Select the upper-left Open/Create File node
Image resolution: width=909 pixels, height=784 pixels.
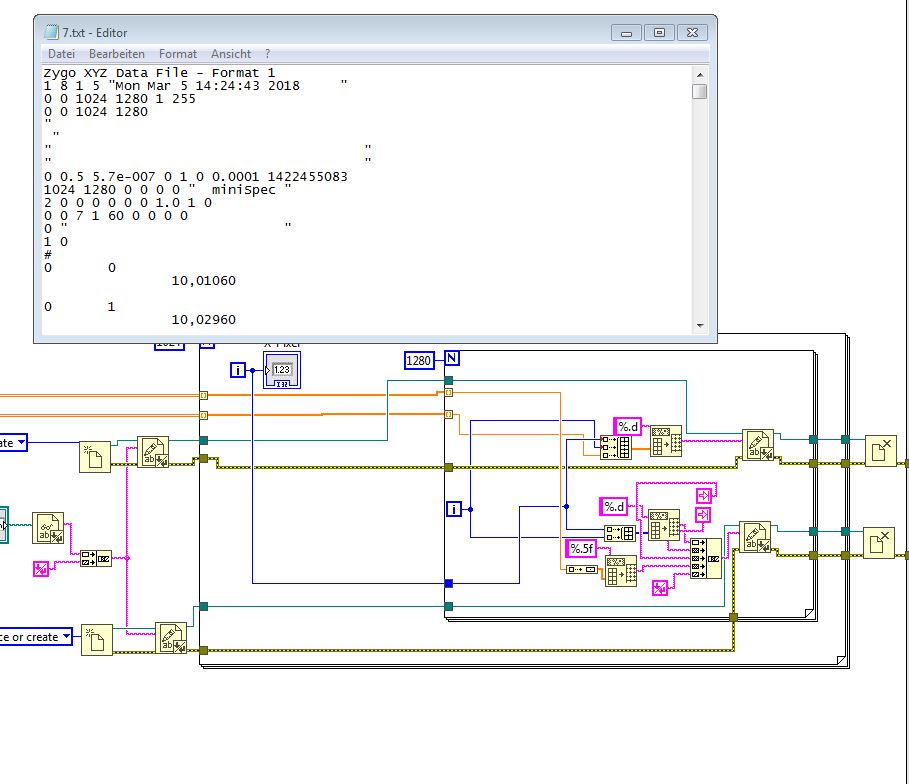coord(95,456)
